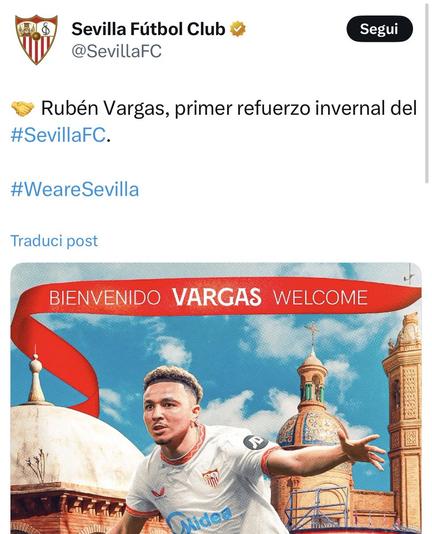Open the @SevillaFC handle
The image size is (432, 534).
(117, 51)
